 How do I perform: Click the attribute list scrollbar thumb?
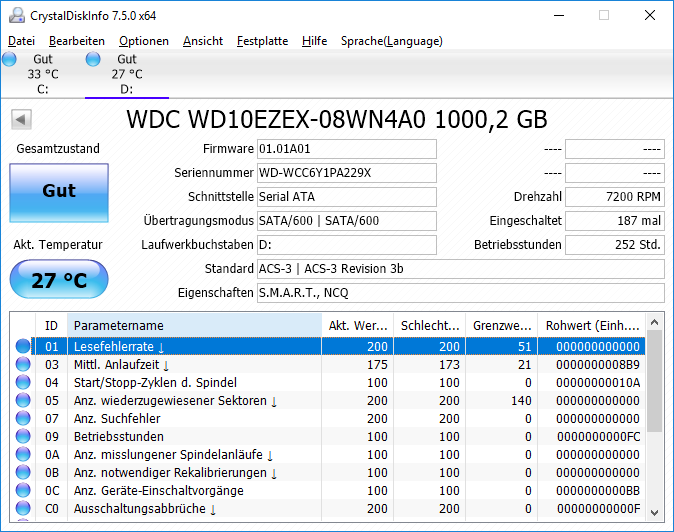[x=655, y=381]
